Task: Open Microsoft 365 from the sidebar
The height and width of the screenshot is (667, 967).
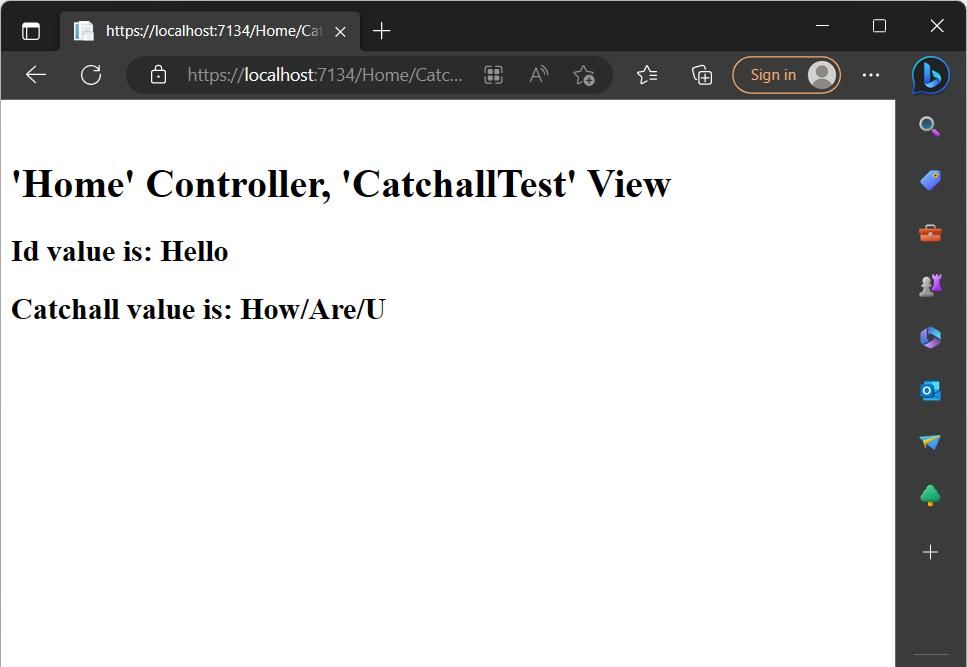Action: 930,337
